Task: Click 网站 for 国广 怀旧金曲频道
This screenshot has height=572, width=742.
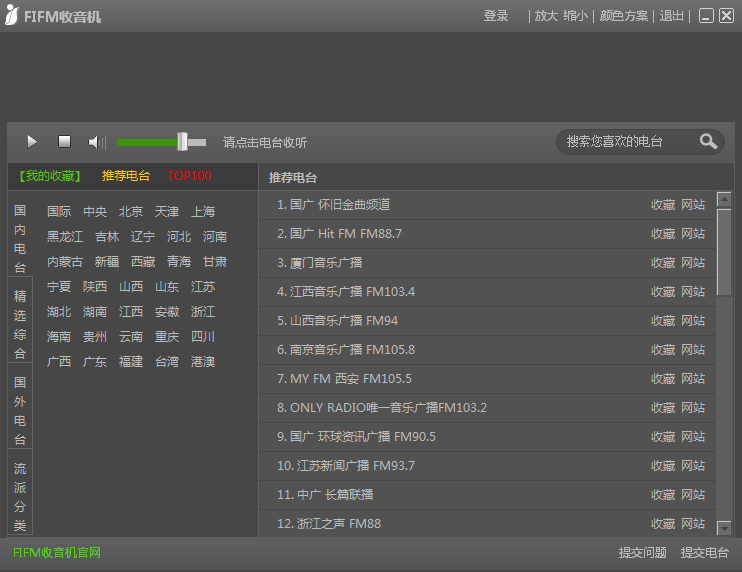Action: pos(693,205)
